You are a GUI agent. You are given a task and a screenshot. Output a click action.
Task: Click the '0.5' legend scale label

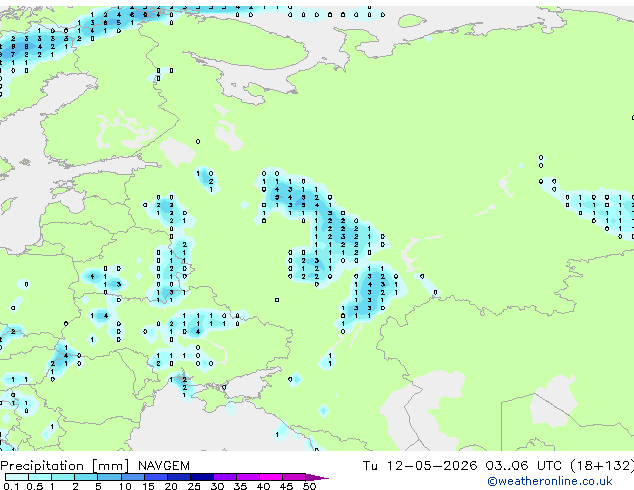point(35,486)
